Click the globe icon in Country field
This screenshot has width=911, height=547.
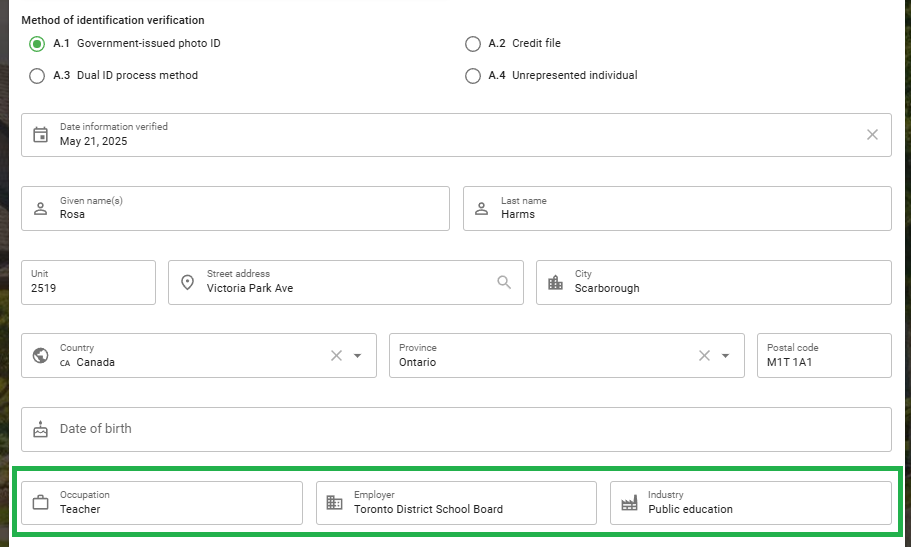40,355
